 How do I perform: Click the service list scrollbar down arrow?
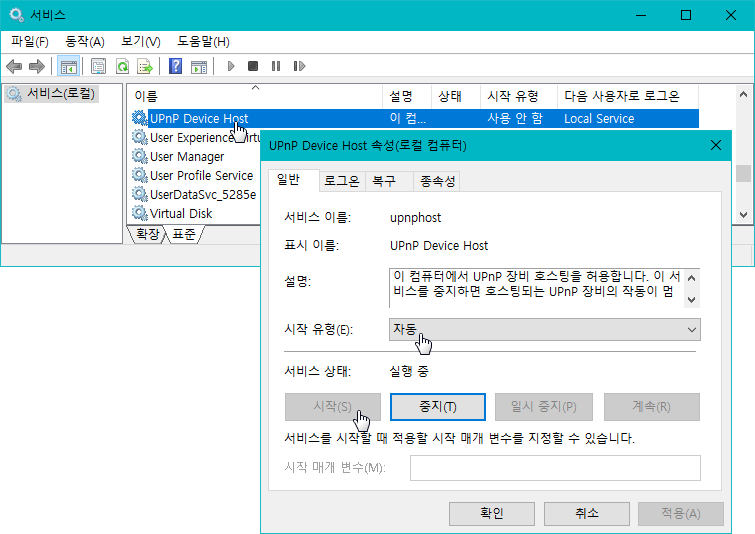pyautogui.click(x=743, y=215)
